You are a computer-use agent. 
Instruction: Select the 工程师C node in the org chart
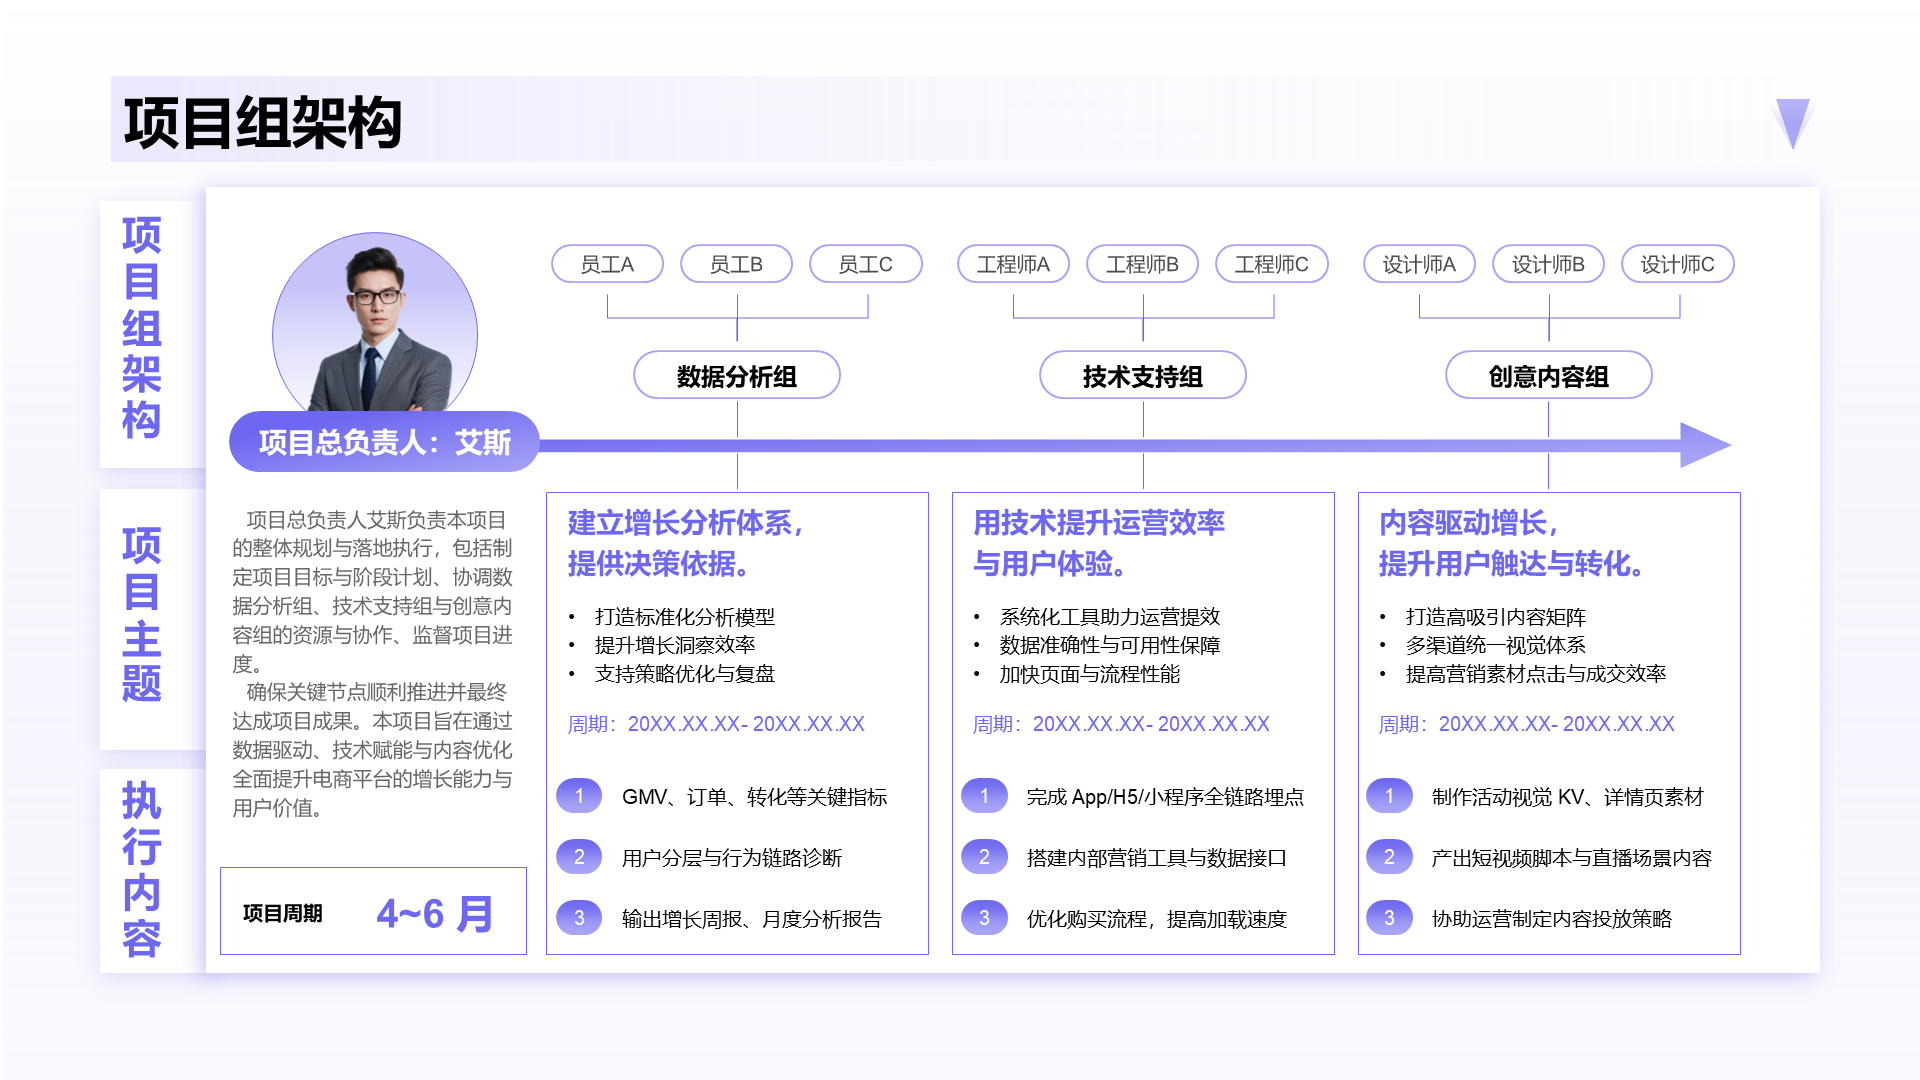1272,264
